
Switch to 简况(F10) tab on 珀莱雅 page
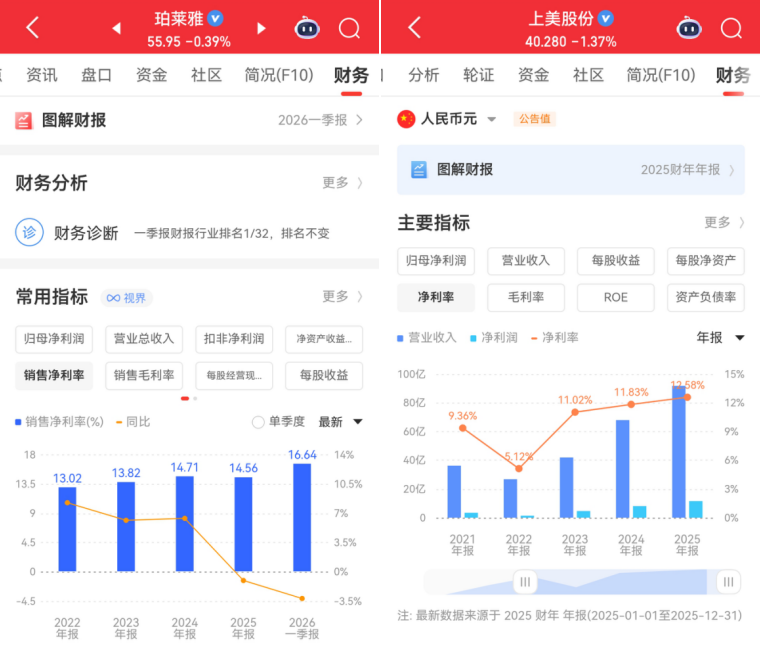[279, 75]
